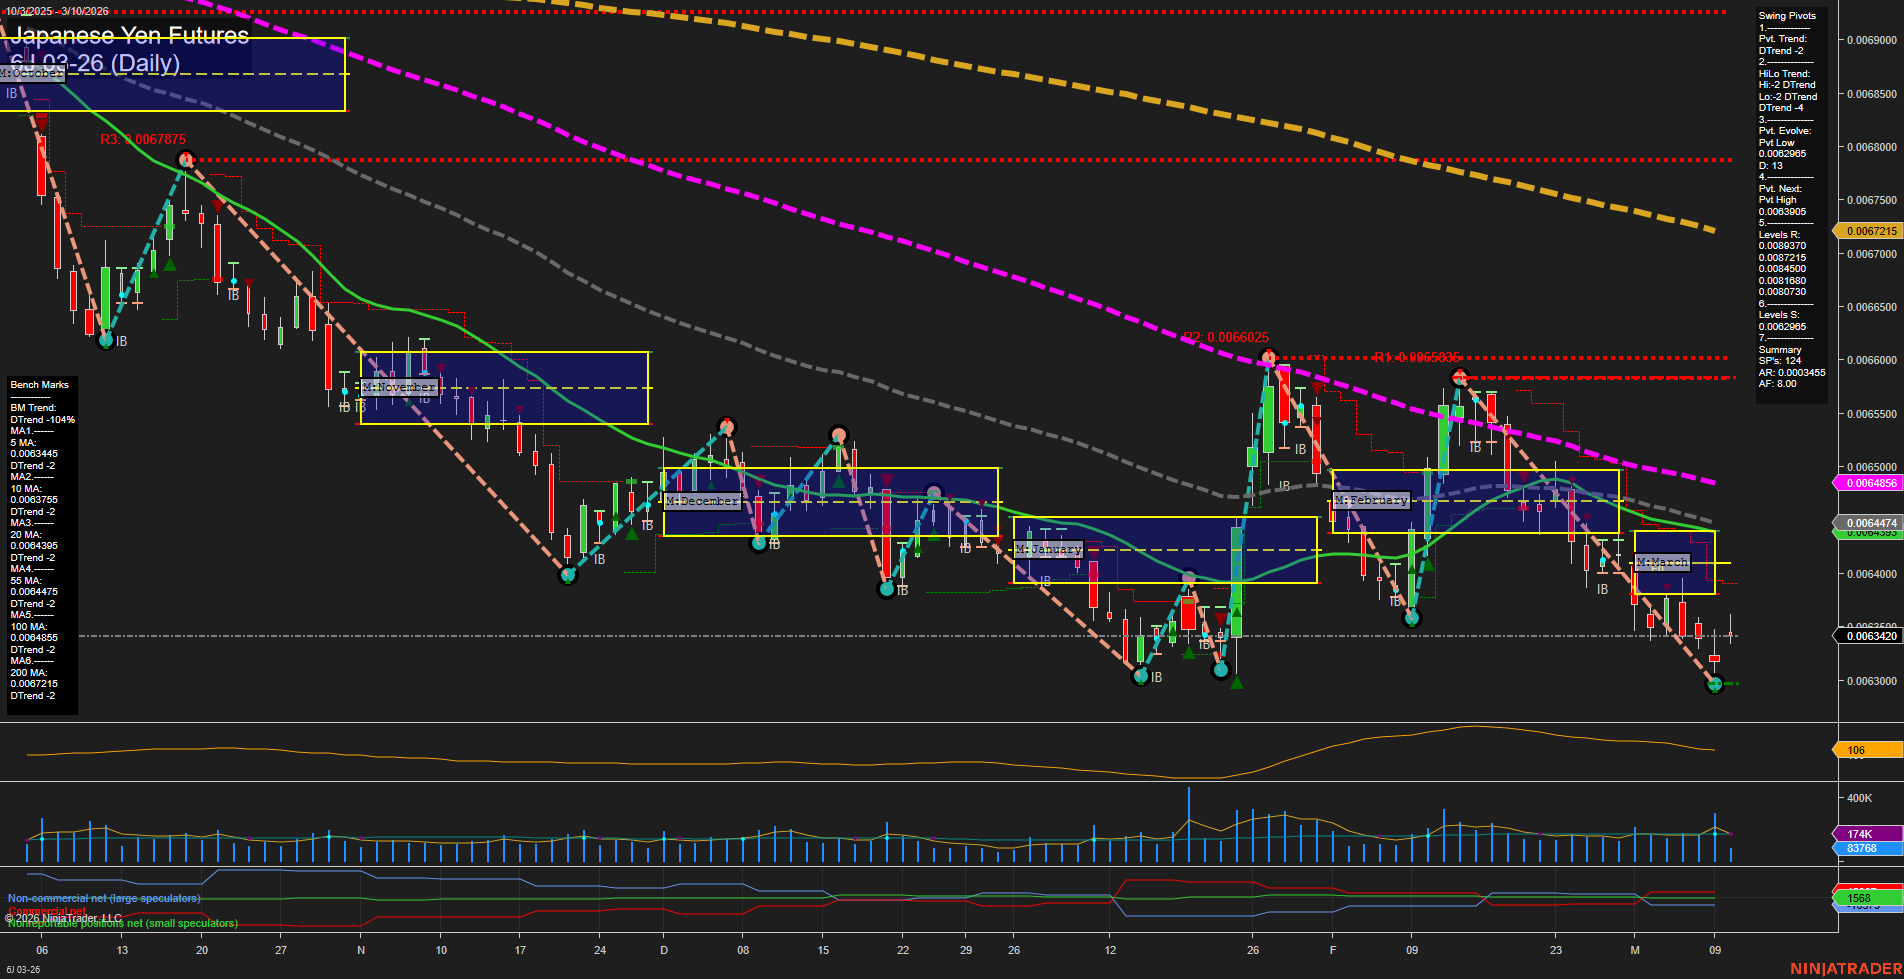Screen dimensions: 1904x979
Task: Select the M:March month region label
Action: (1662, 561)
